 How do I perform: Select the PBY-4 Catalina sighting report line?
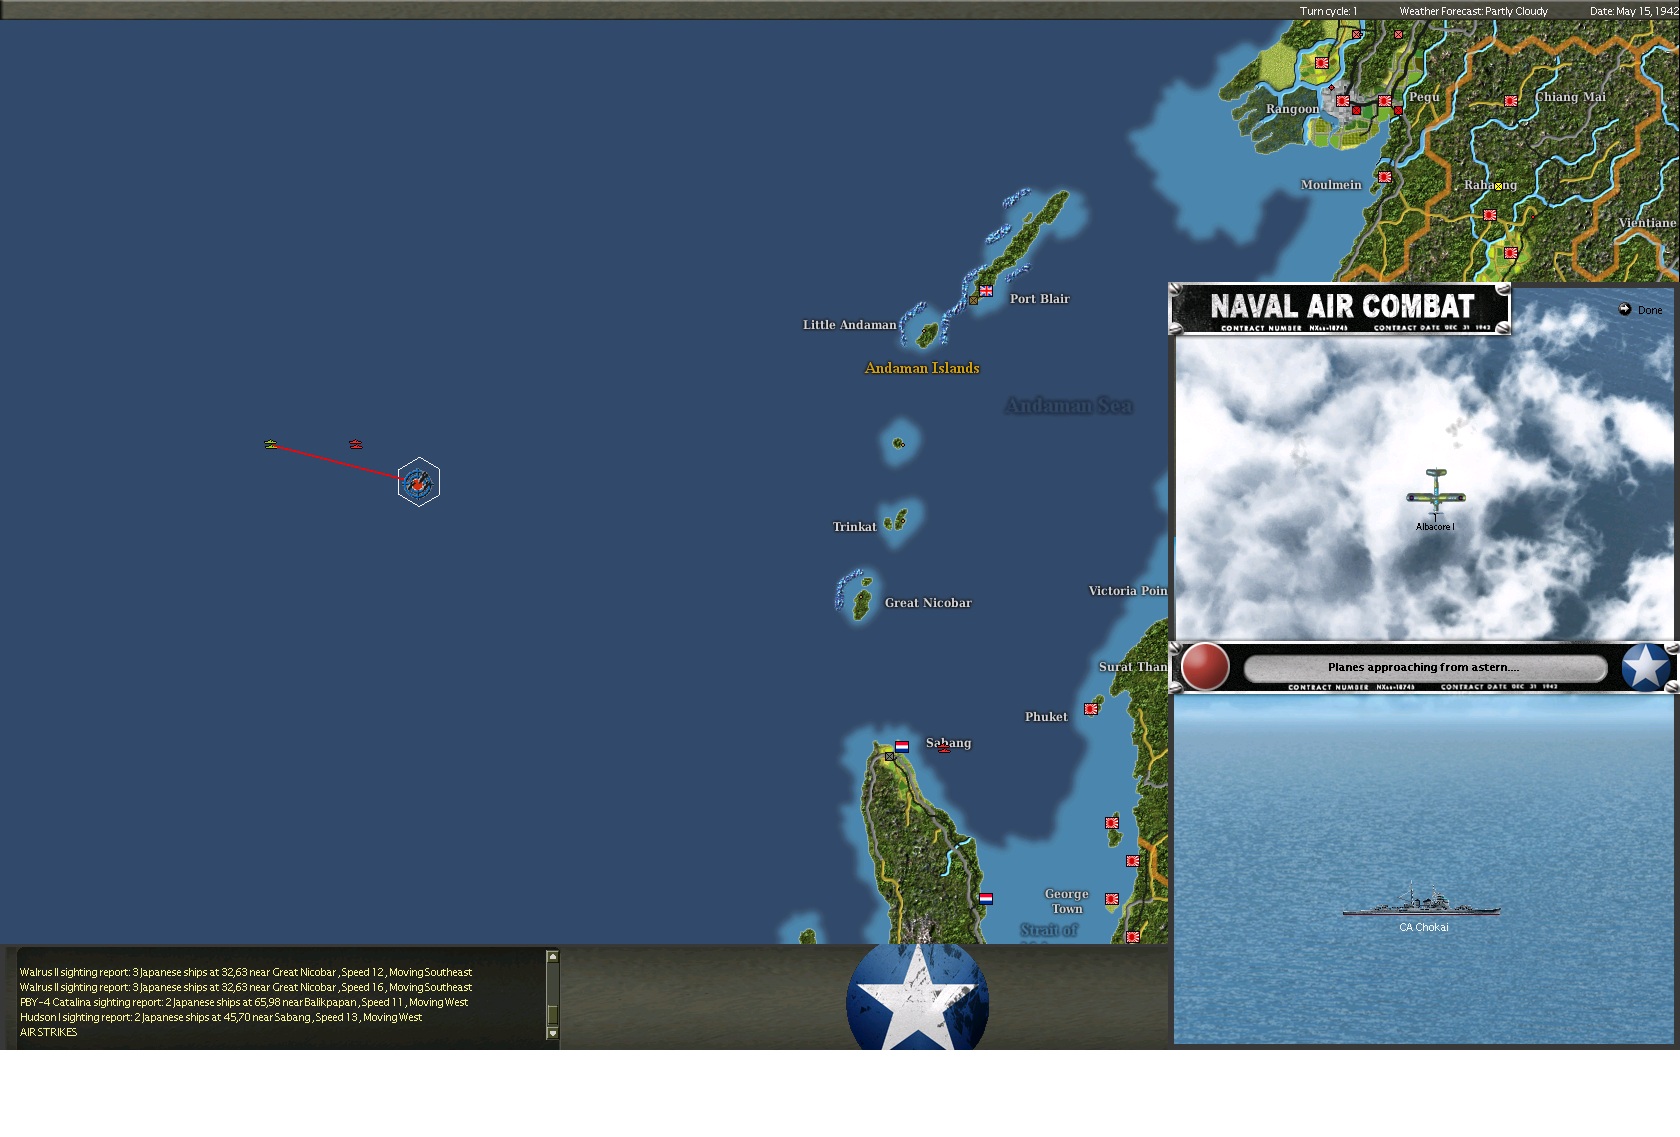(x=244, y=1002)
